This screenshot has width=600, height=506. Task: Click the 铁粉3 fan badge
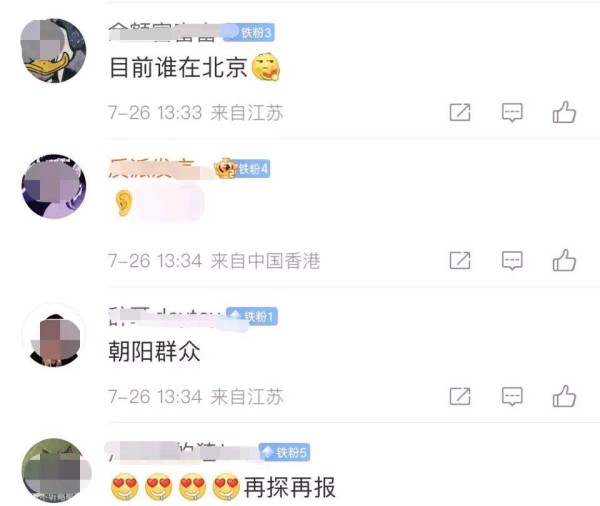pos(249,33)
